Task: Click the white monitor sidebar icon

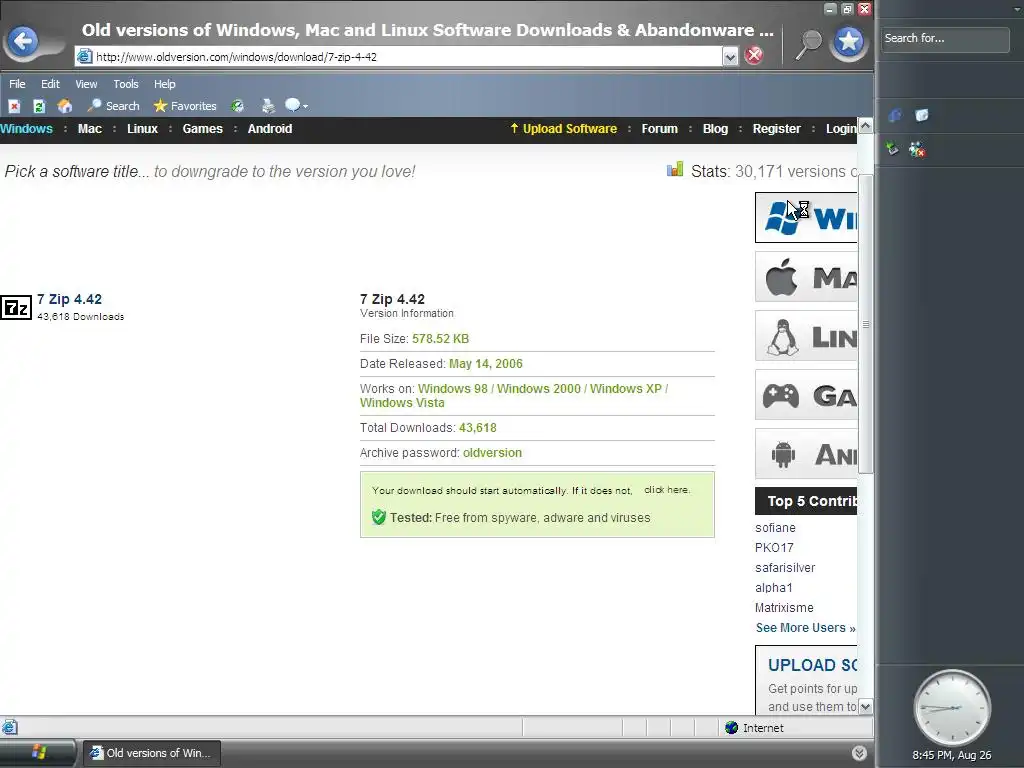Action: click(921, 116)
